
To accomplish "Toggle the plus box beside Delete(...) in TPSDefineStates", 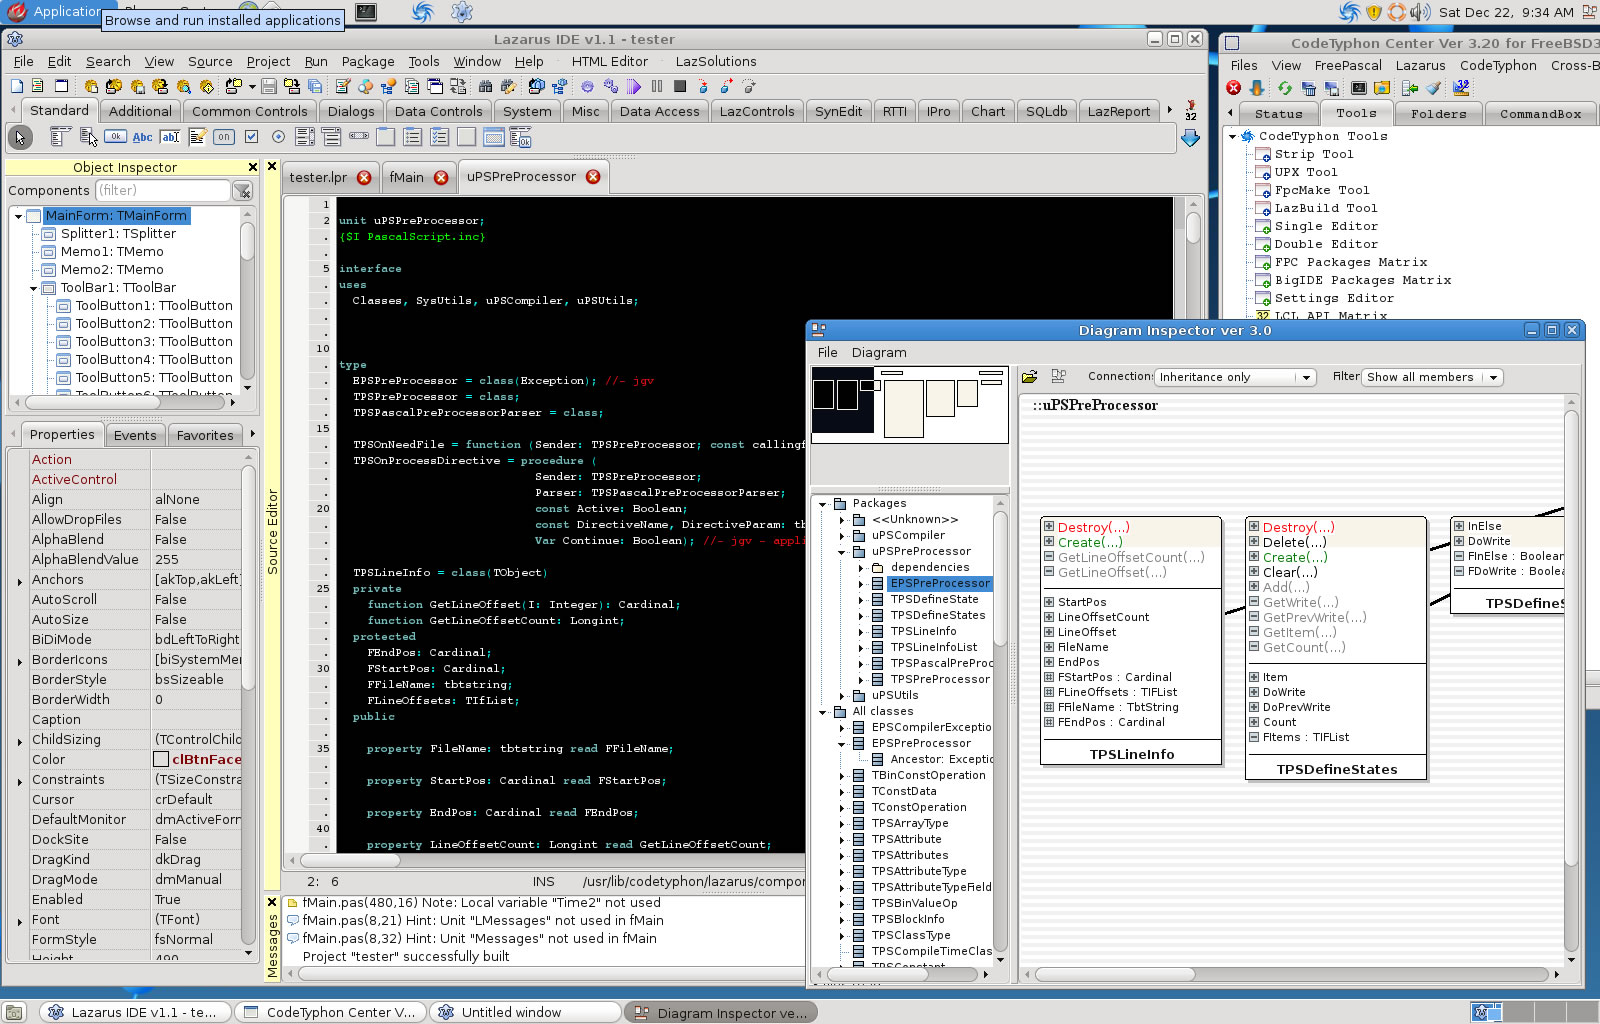I will [x=1254, y=542].
